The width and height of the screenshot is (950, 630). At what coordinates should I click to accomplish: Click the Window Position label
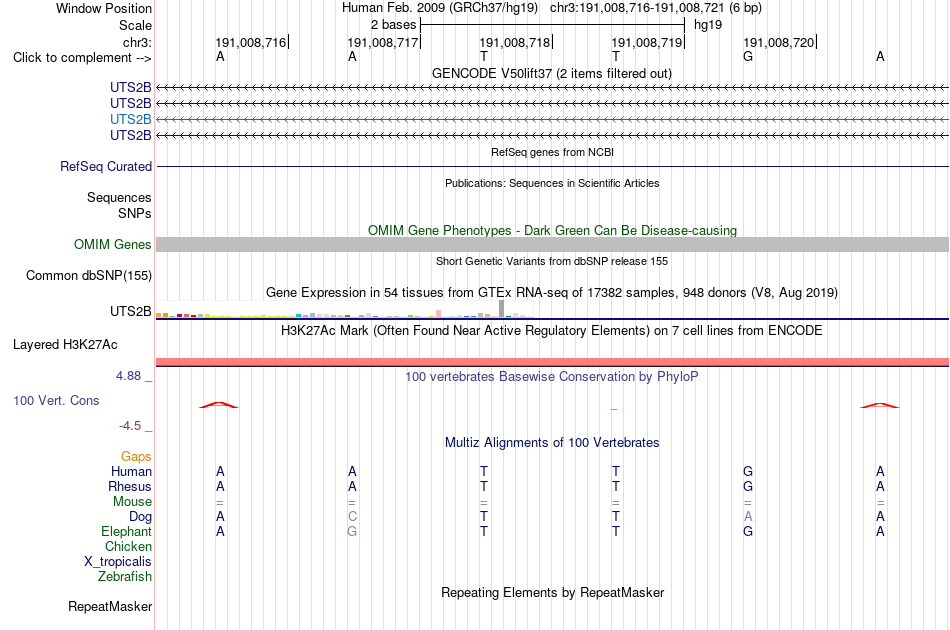(x=104, y=8)
